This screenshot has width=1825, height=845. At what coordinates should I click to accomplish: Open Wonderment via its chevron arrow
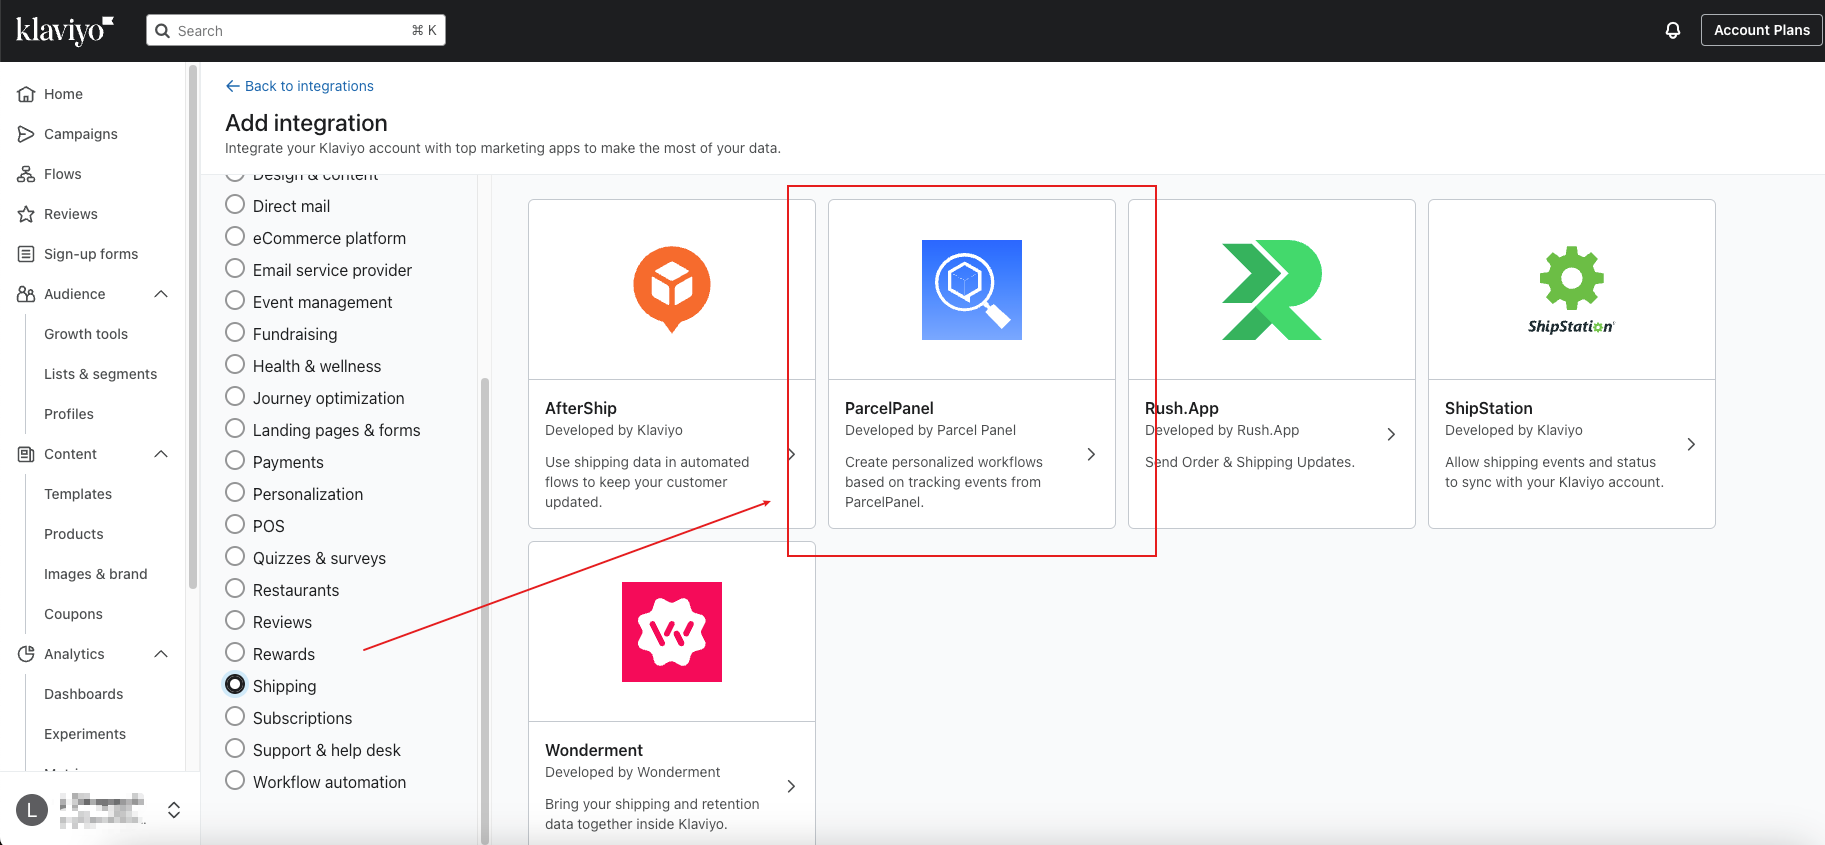[x=791, y=786]
